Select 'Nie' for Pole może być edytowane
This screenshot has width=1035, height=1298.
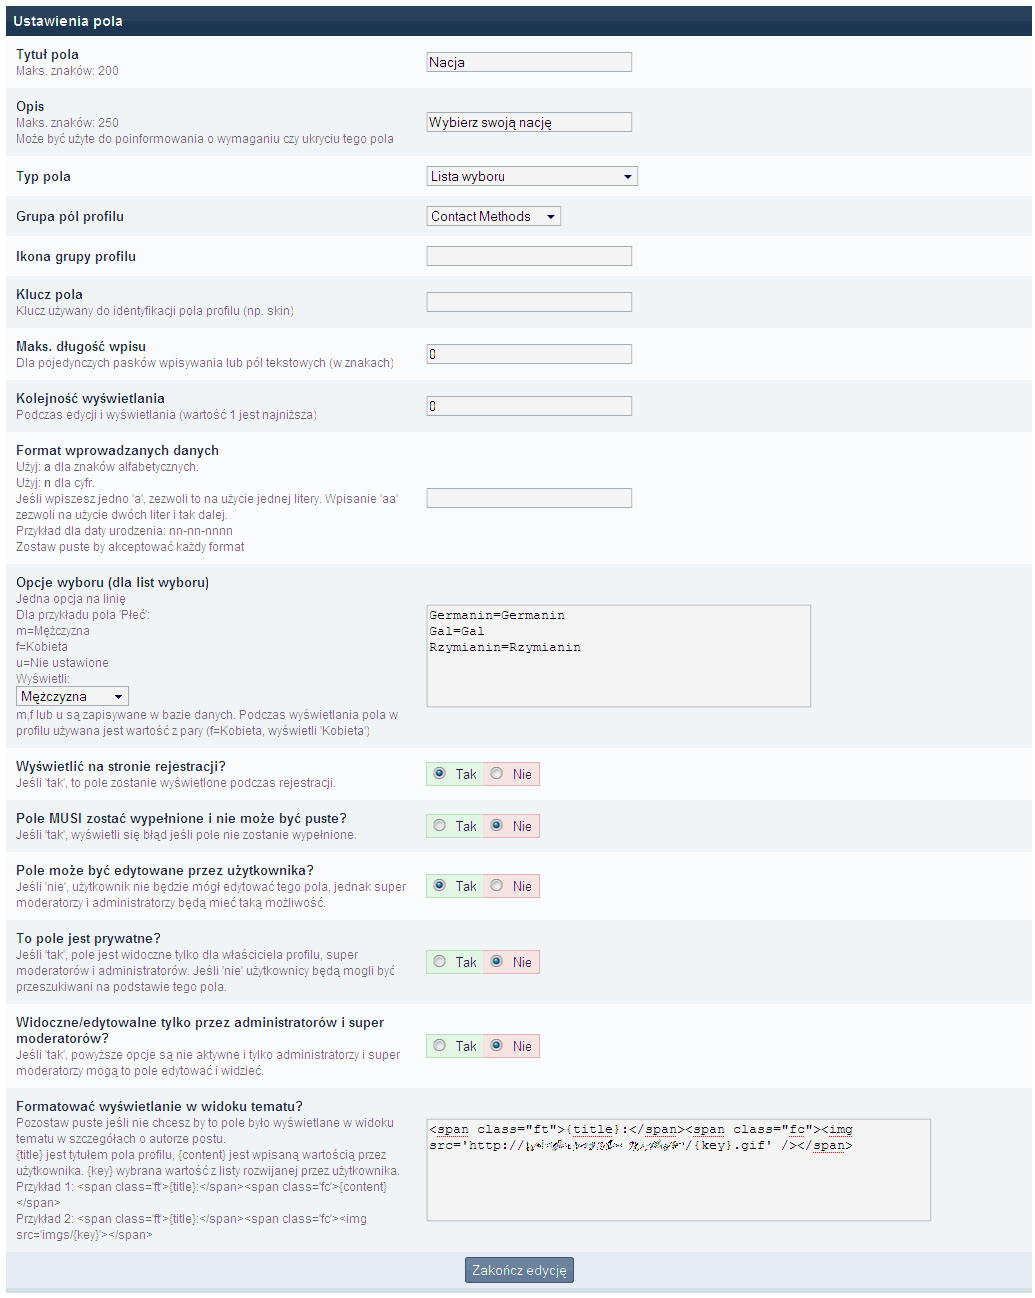coord(497,886)
